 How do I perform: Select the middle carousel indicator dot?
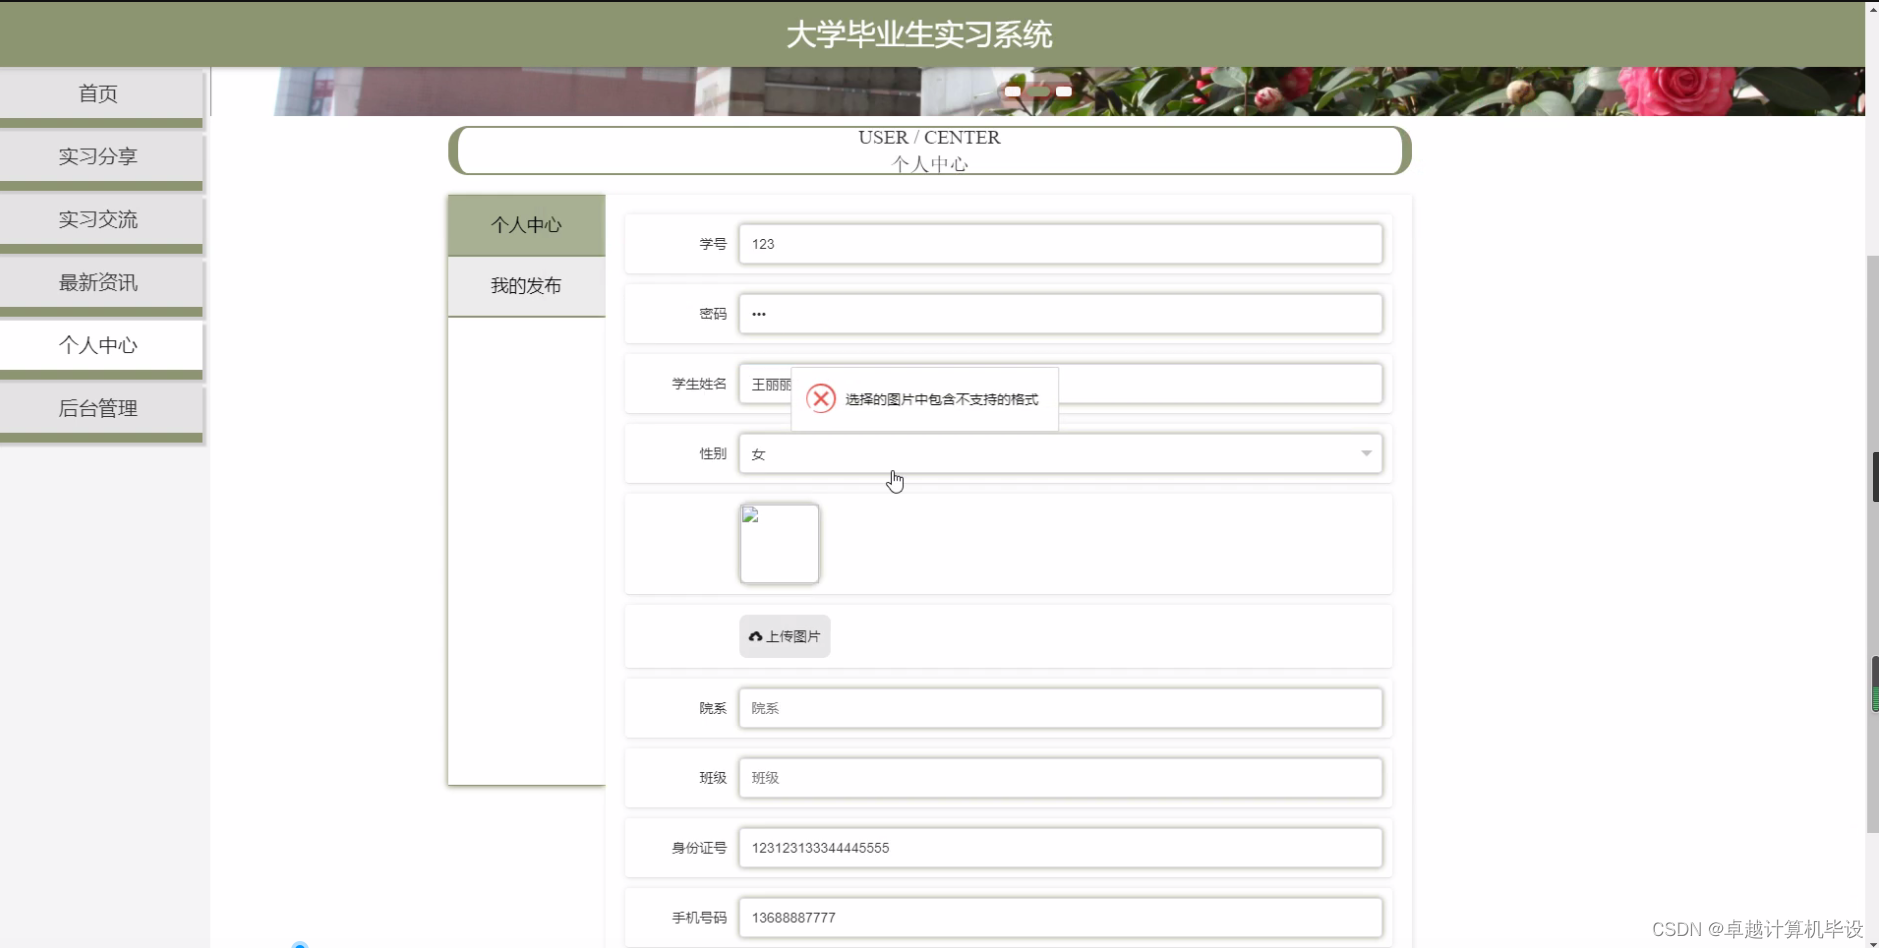click(x=1040, y=91)
